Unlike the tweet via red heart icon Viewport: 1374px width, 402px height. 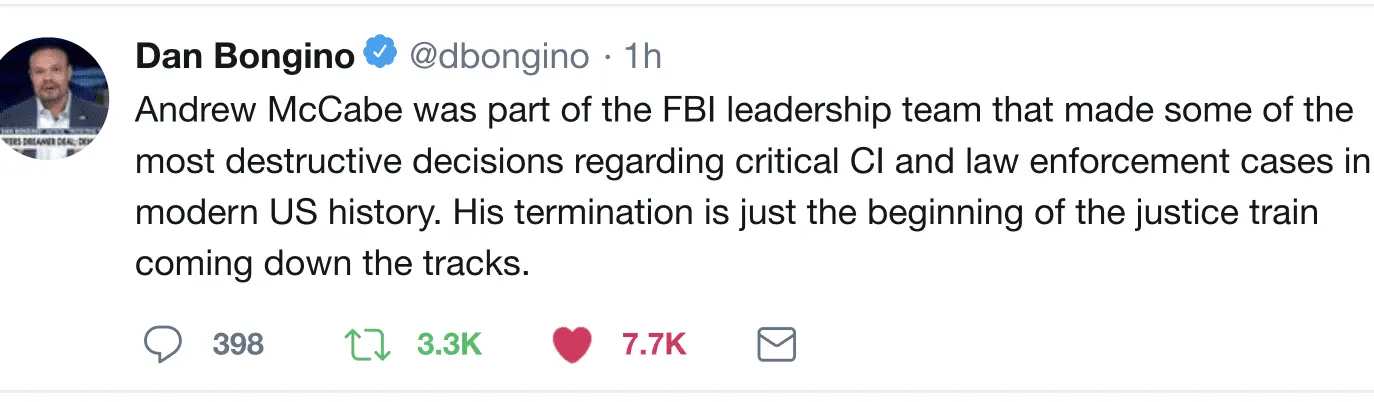573,345
